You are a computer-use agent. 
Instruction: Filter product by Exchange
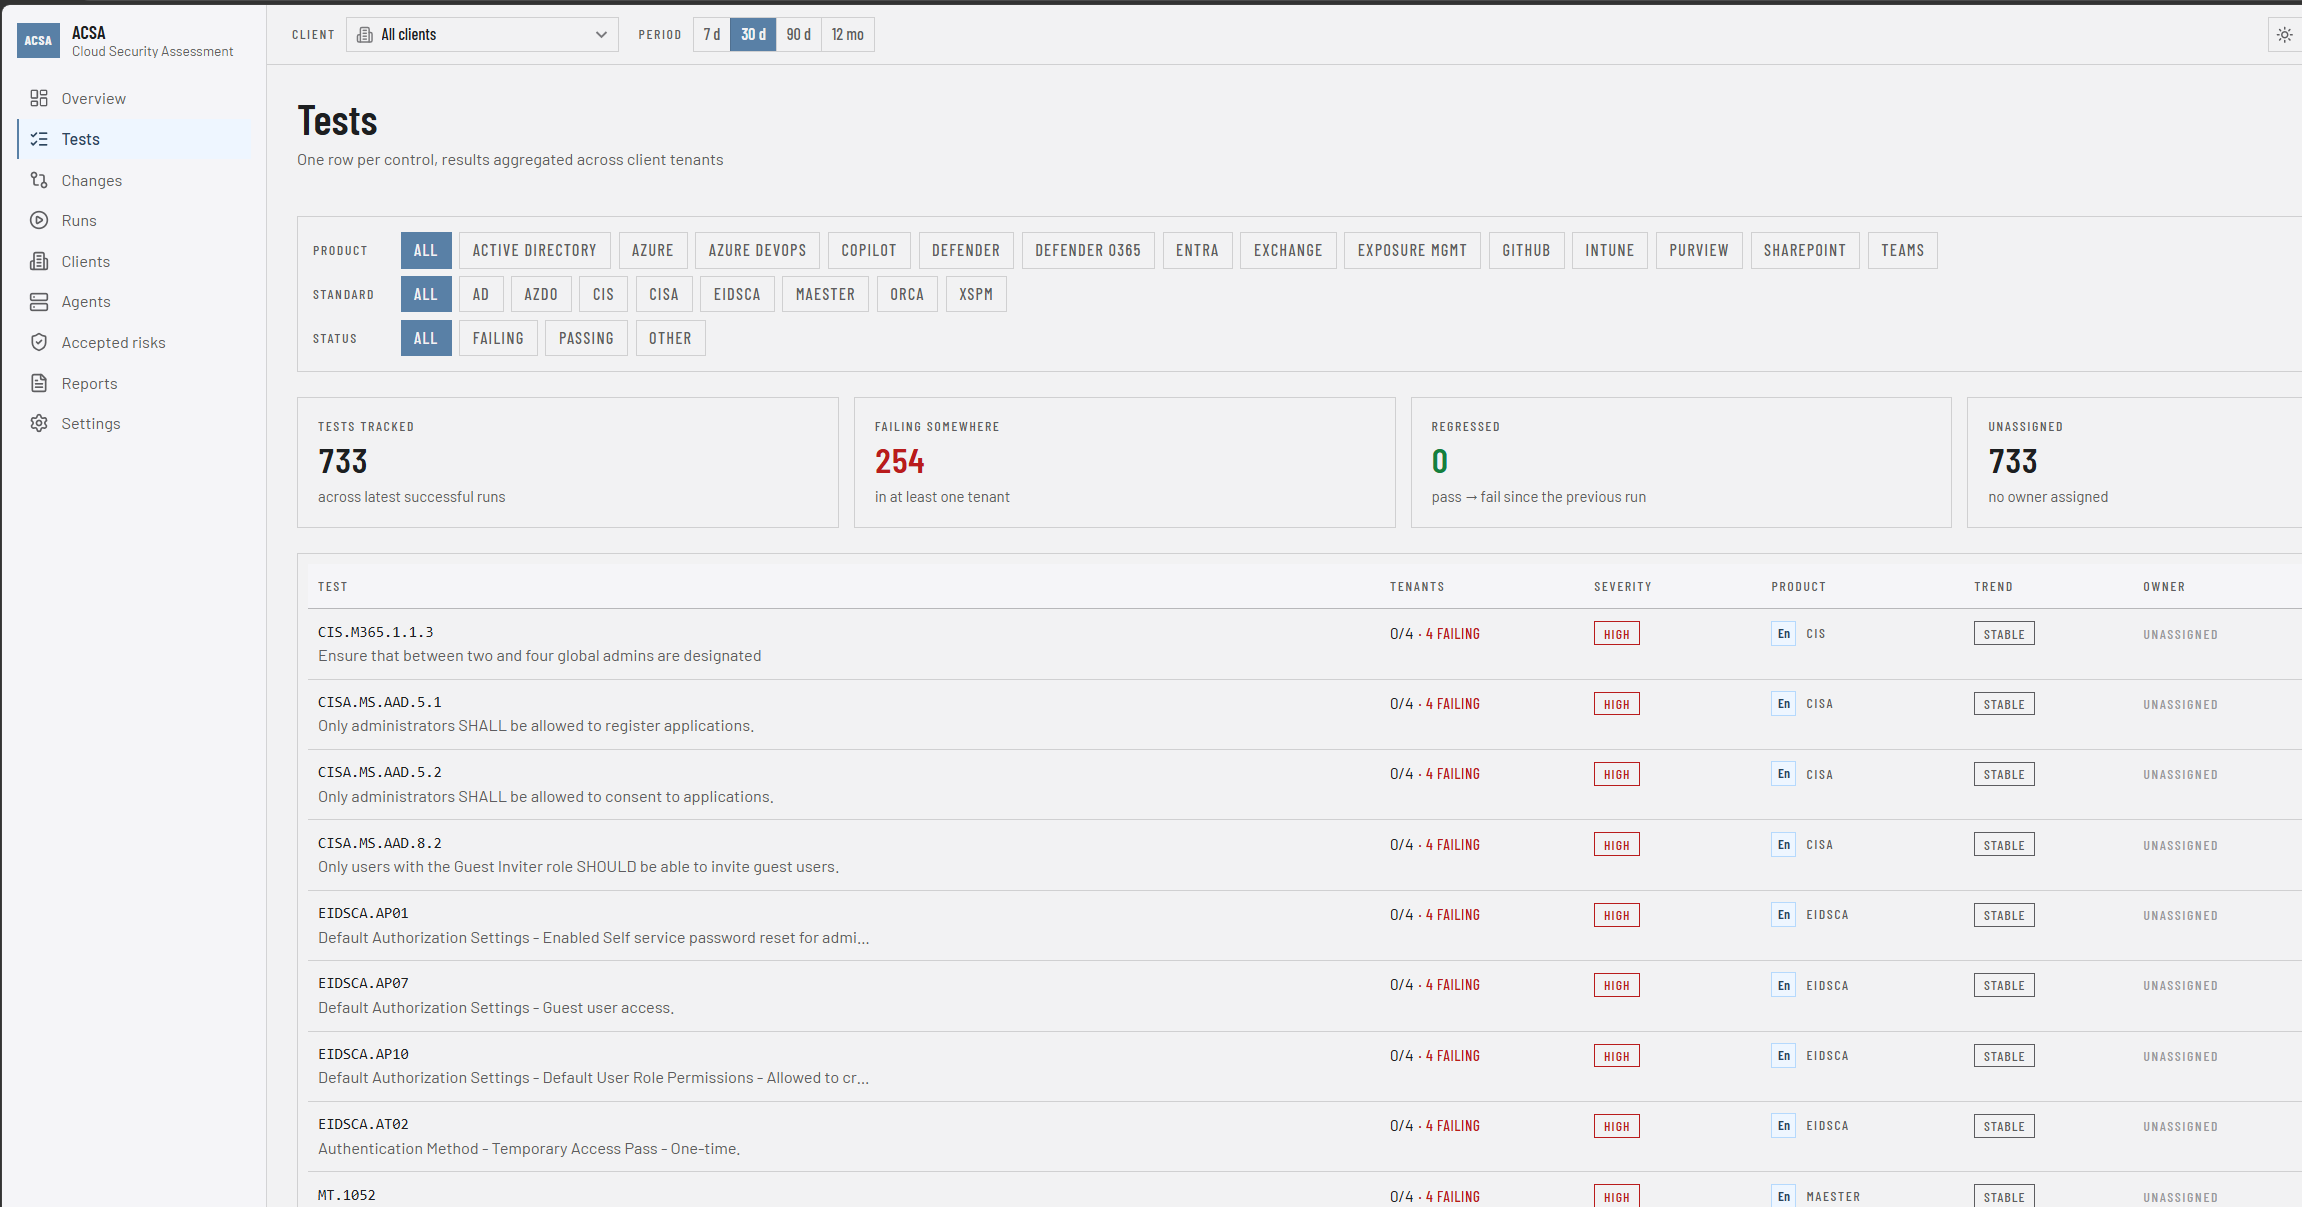[x=1288, y=250]
